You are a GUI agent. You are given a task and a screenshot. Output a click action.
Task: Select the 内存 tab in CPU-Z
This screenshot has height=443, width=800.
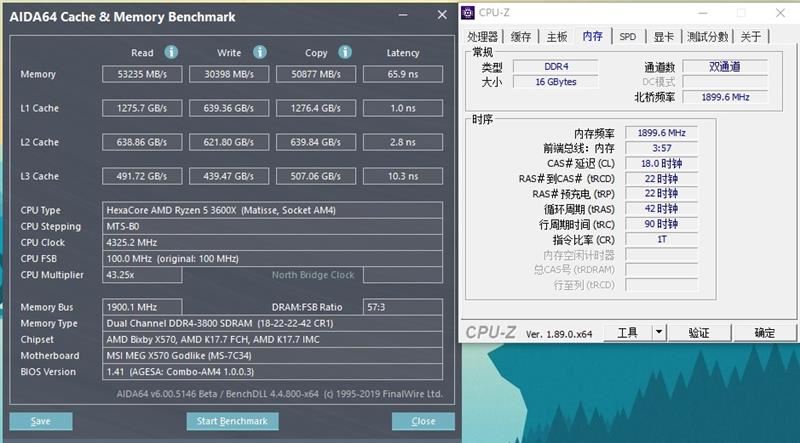point(592,36)
